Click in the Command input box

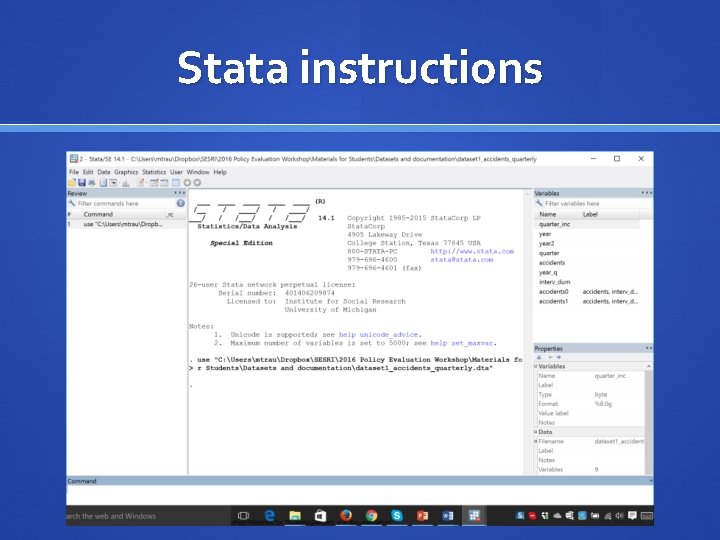pyautogui.click(x=360, y=495)
